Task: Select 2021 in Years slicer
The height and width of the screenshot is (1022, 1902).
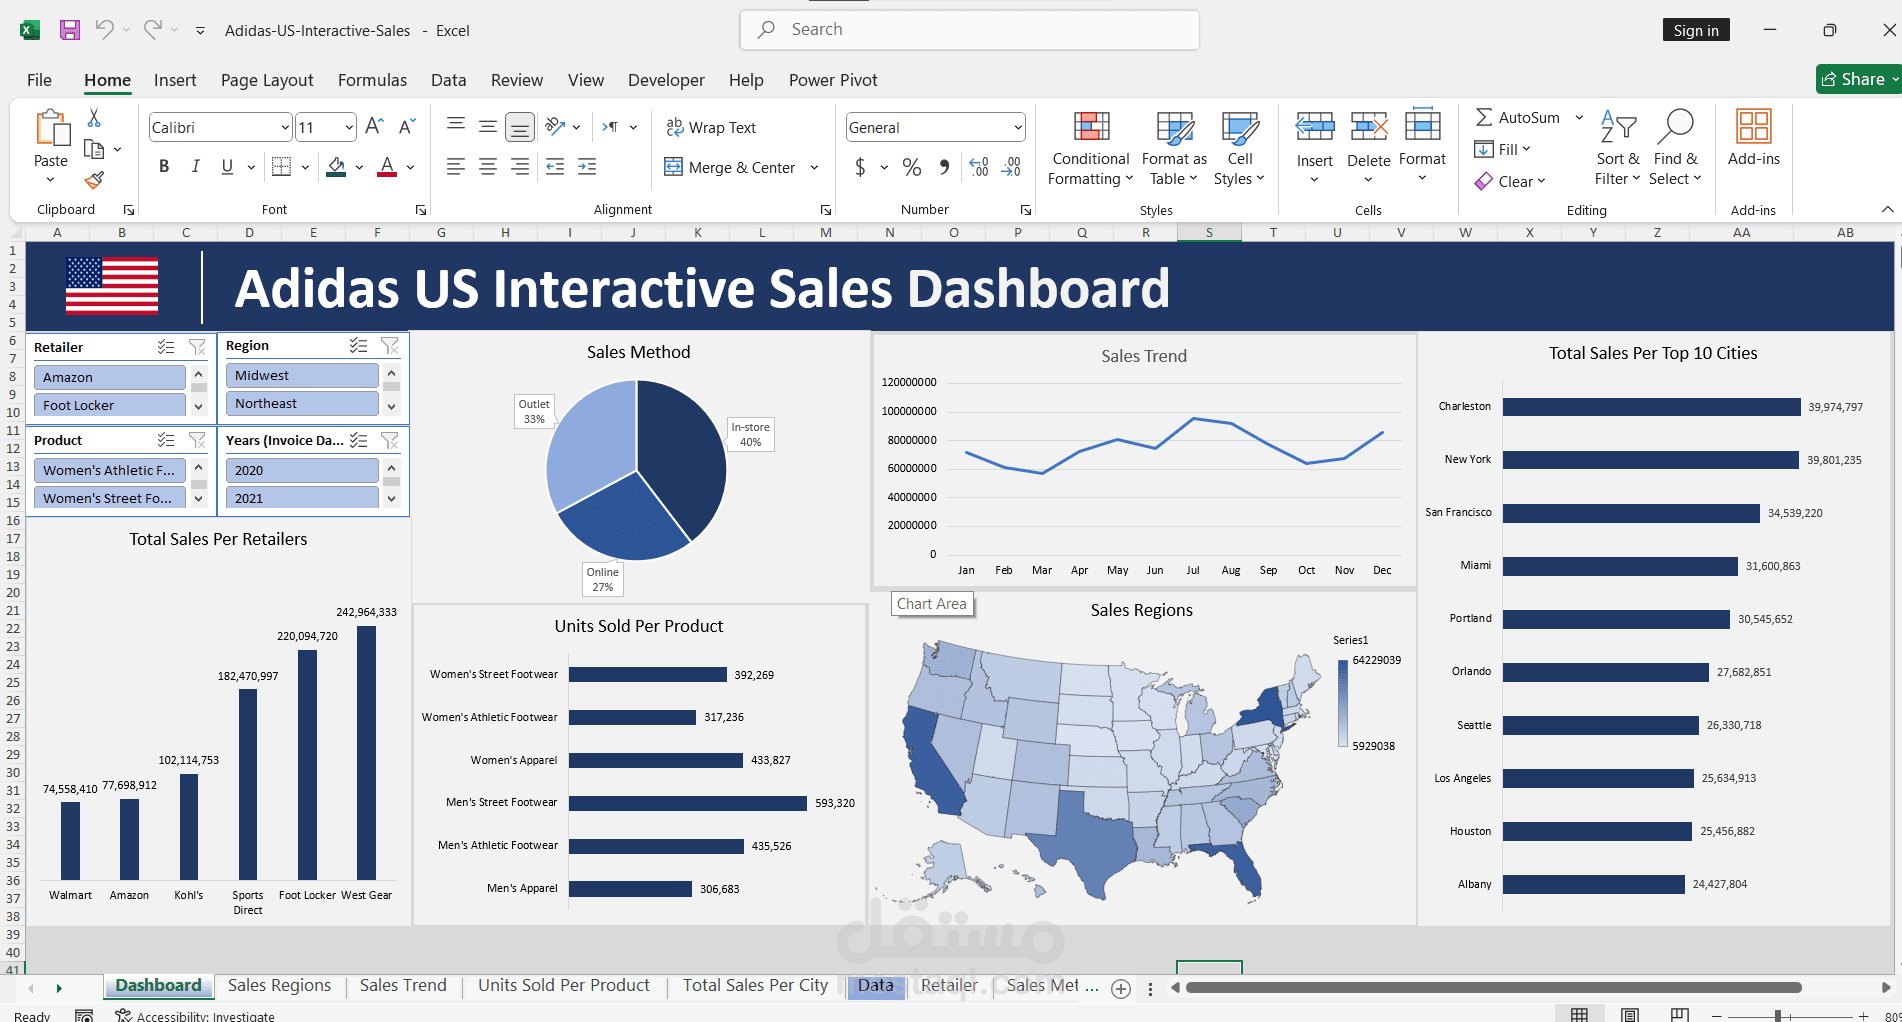Action: click(x=302, y=498)
